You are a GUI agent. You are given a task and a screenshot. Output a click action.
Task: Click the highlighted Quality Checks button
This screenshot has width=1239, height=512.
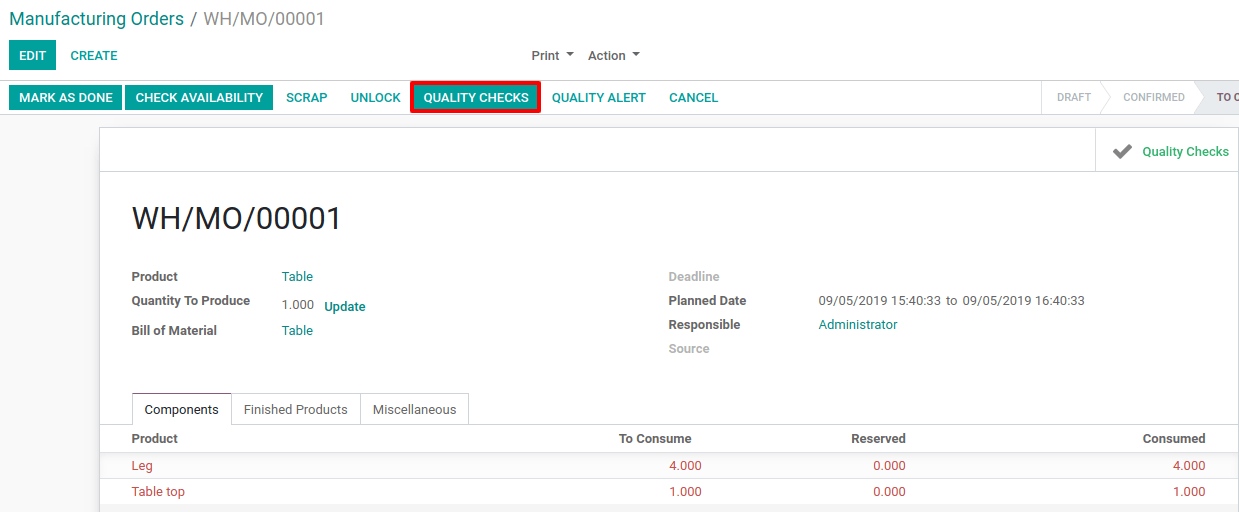tap(476, 98)
